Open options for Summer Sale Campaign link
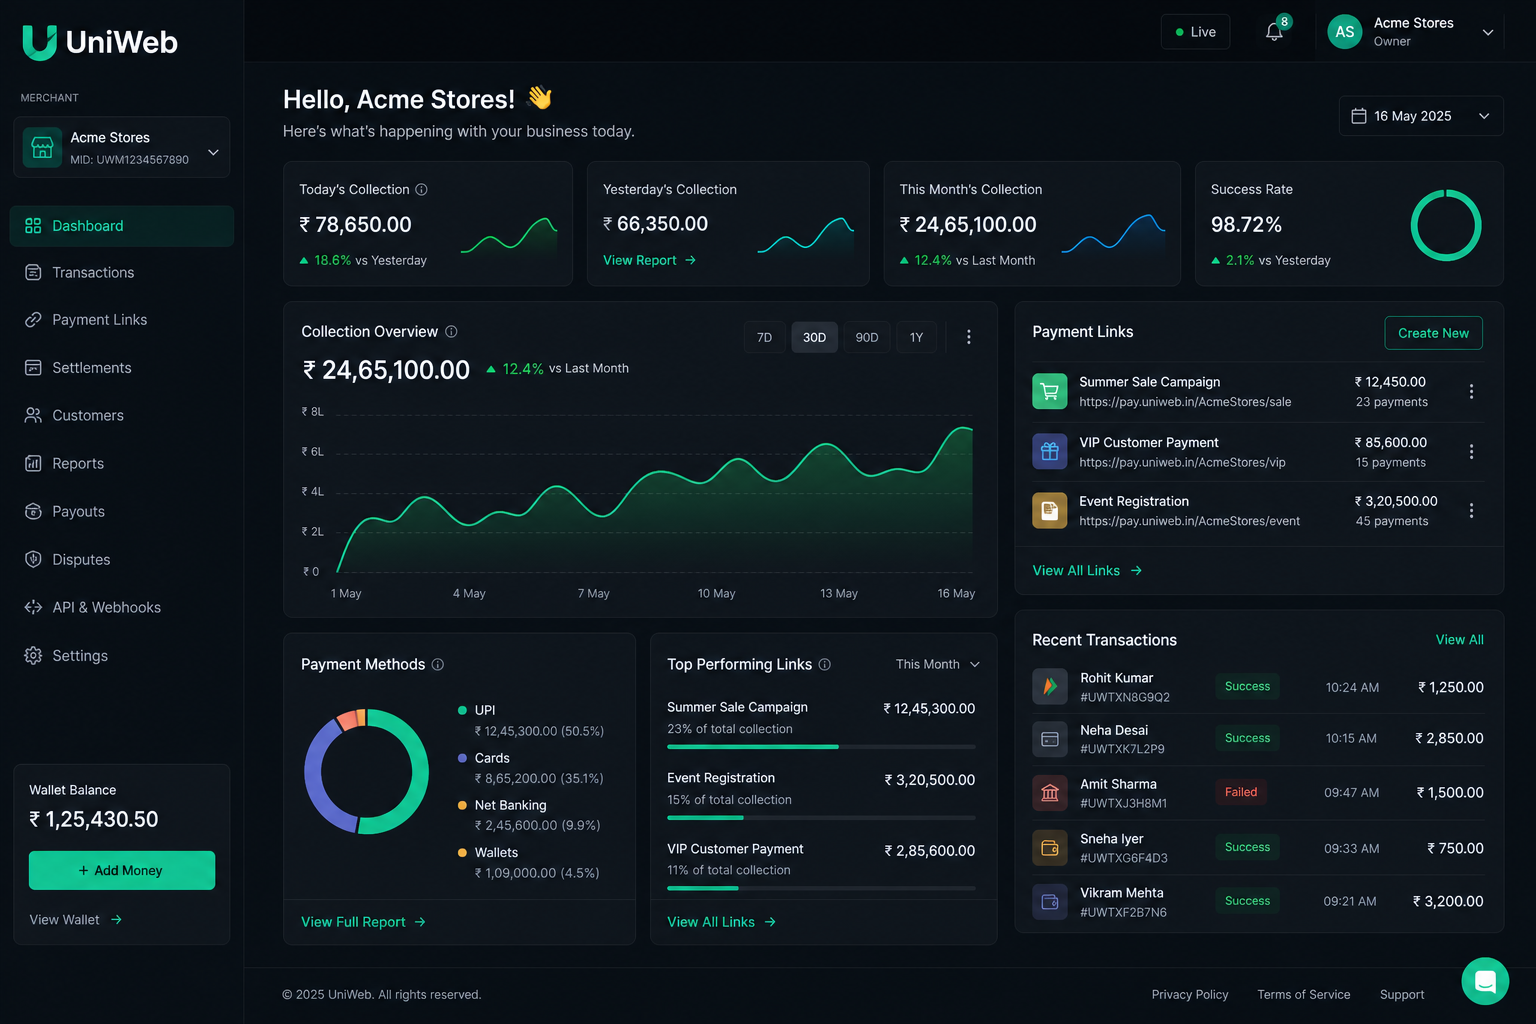The width and height of the screenshot is (1536, 1024). 1471,391
